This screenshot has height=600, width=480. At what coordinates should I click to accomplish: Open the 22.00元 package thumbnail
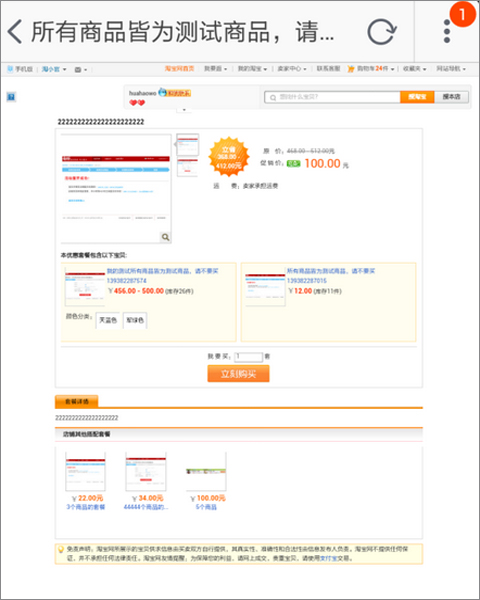tap(85, 471)
